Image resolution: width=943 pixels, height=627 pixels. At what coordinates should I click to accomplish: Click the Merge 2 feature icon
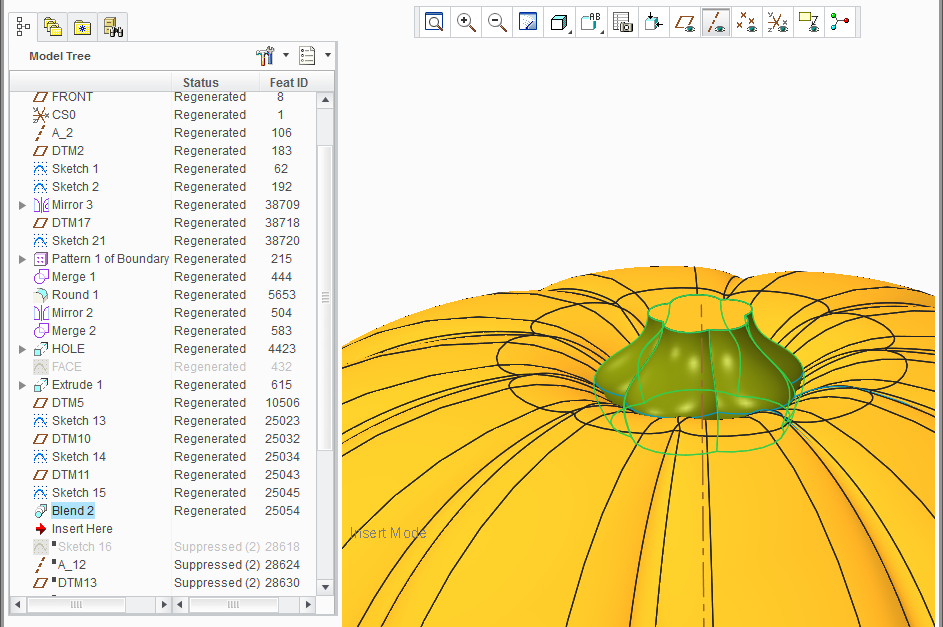[x=41, y=331]
